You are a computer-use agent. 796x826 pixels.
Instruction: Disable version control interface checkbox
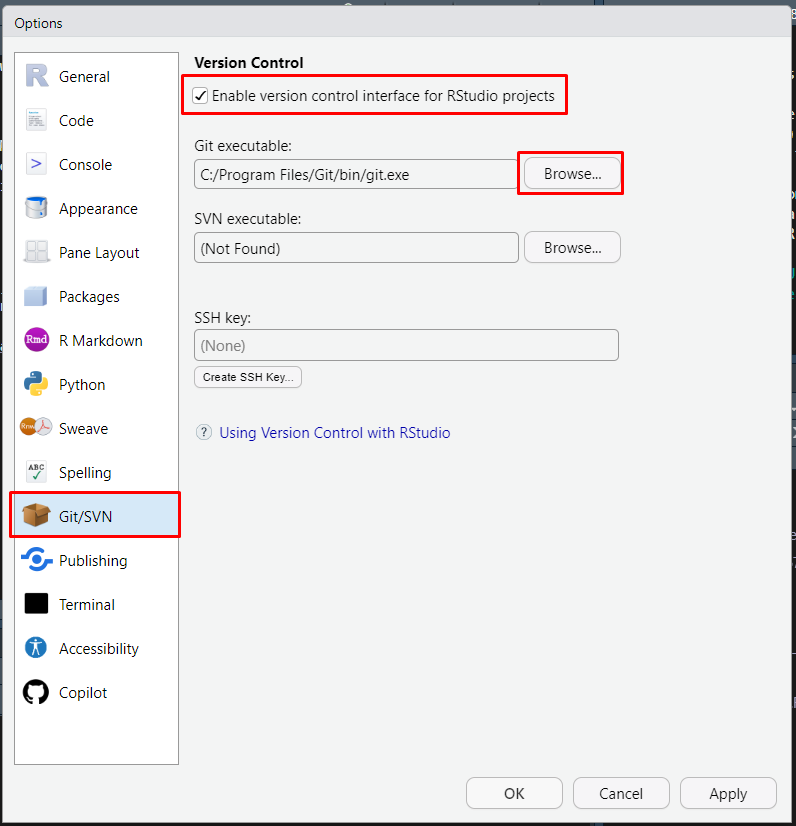[201, 96]
